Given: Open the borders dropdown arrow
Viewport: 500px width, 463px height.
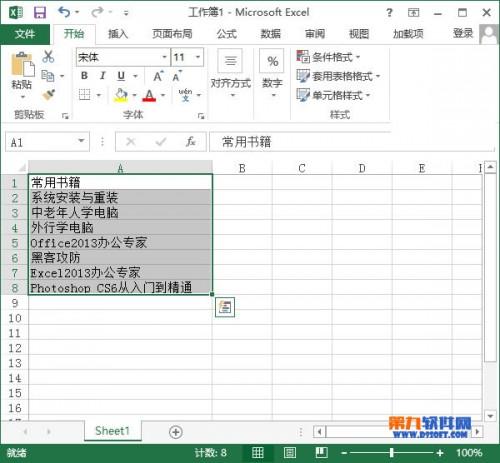Looking at the screenshot, I should [99, 95].
